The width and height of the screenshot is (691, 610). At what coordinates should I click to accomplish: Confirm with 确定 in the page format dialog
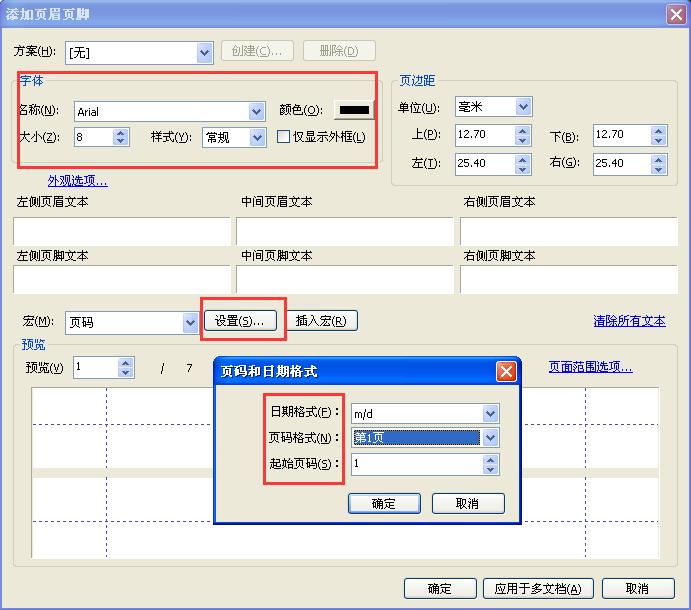(x=384, y=503)
